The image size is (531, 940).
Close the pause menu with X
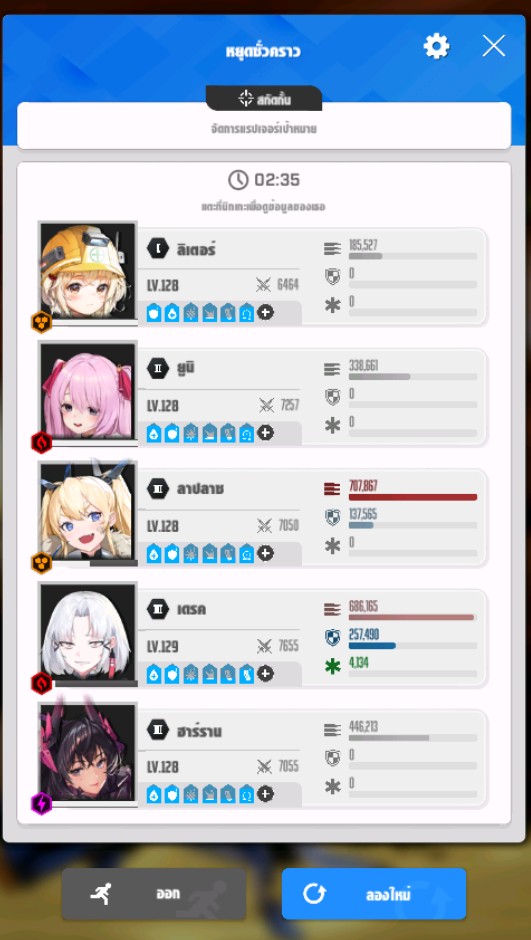(493, 46)
